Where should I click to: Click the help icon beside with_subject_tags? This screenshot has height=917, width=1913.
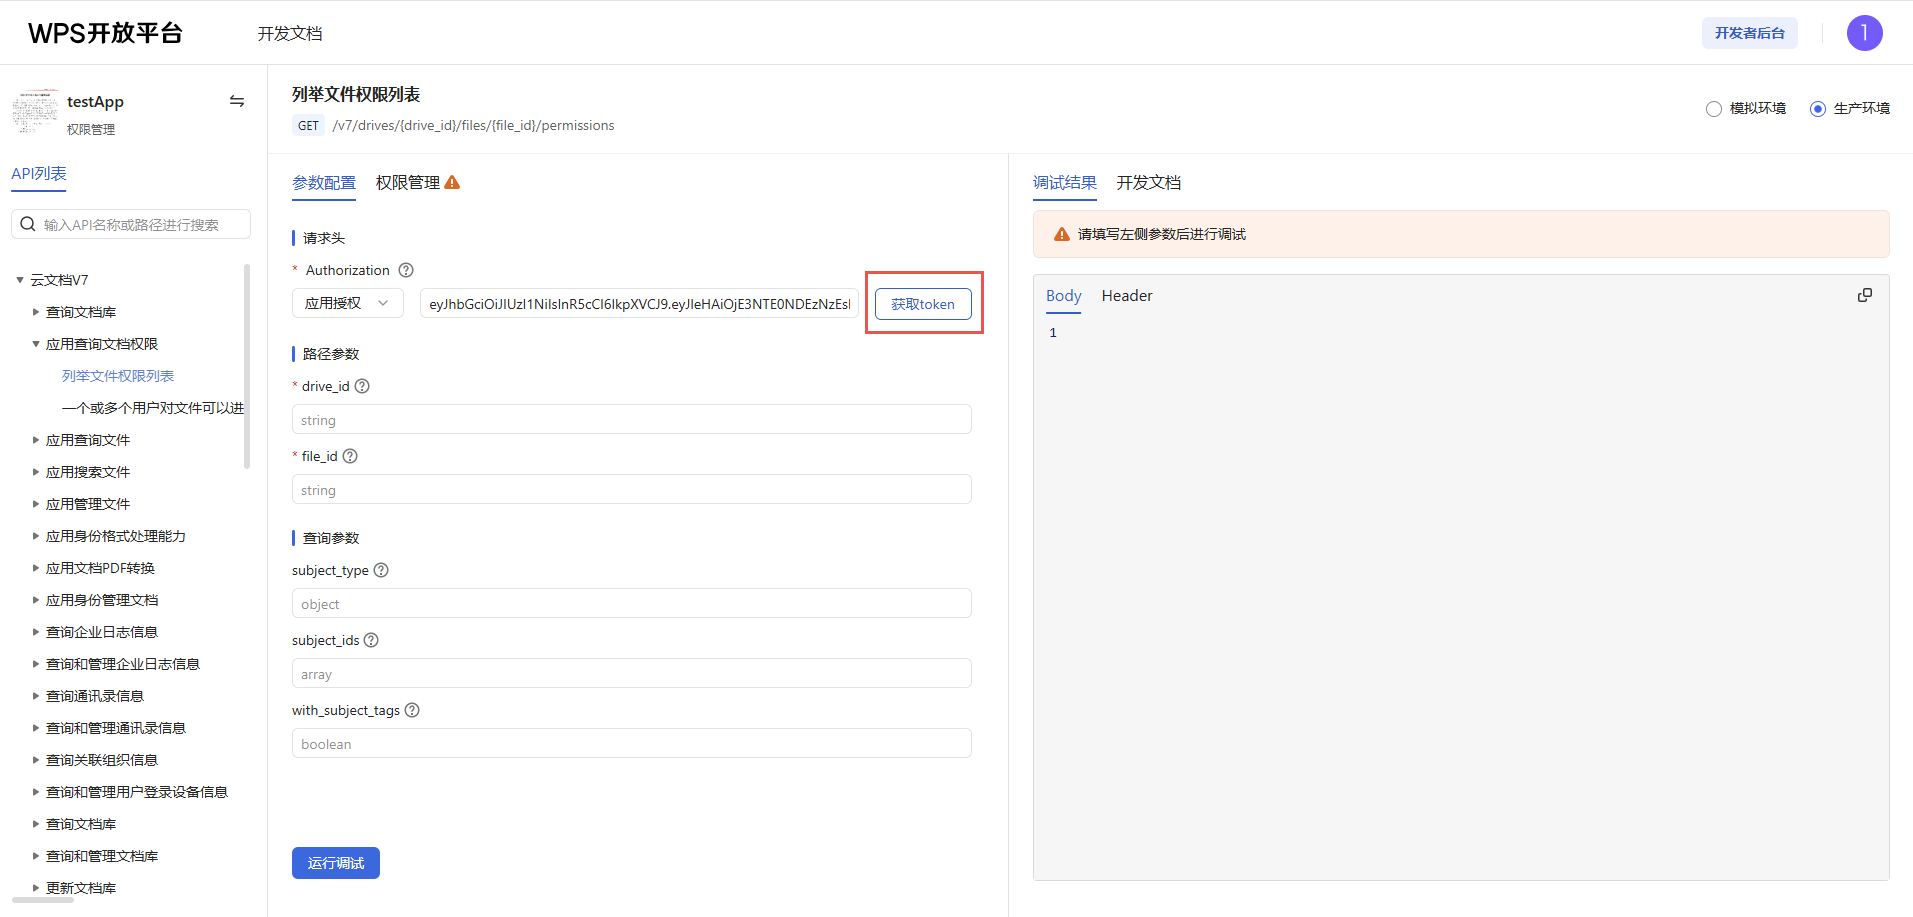tap(412, 710)
